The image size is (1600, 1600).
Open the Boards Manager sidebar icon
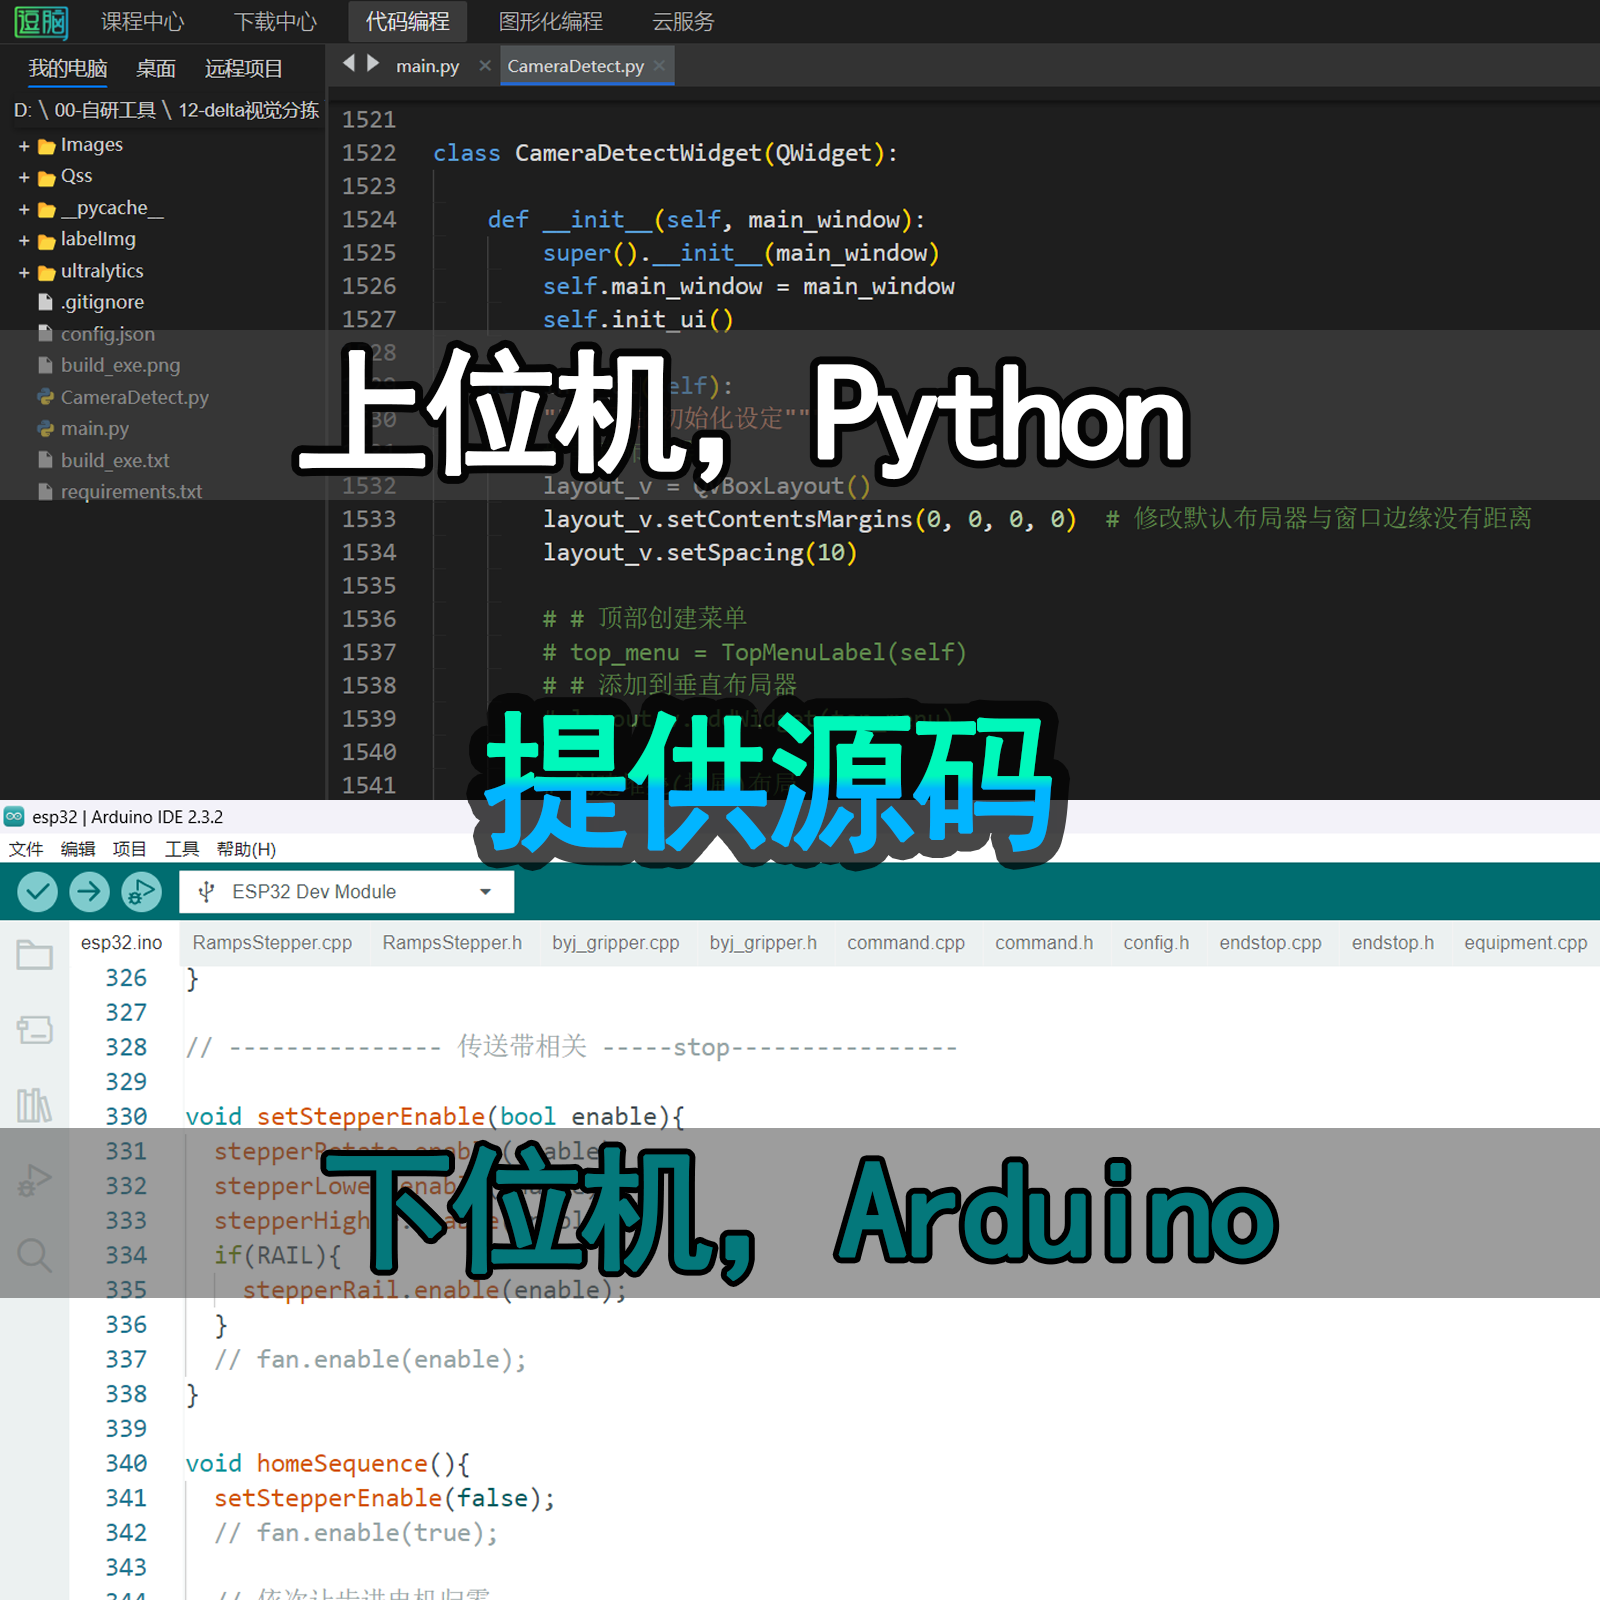coord(34,1030)
